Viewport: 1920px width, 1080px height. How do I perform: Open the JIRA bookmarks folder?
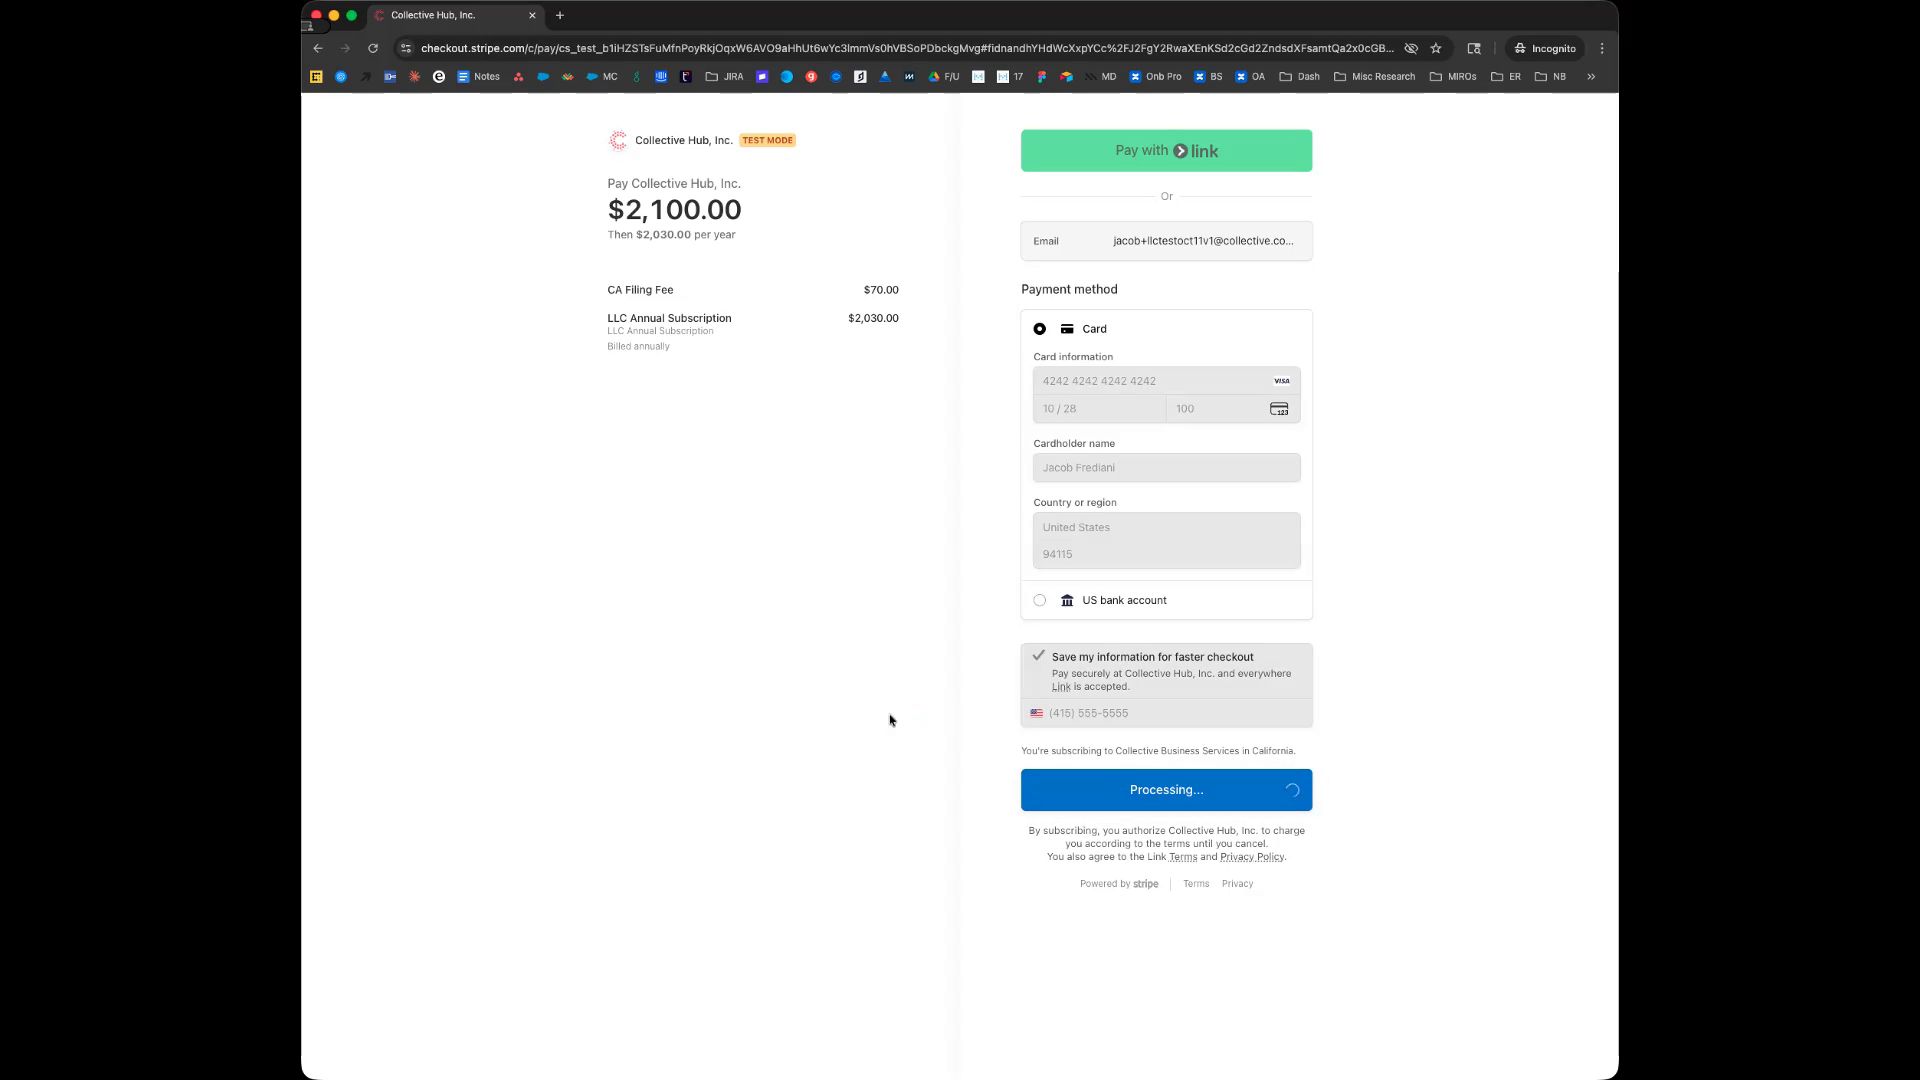(724, 77)
